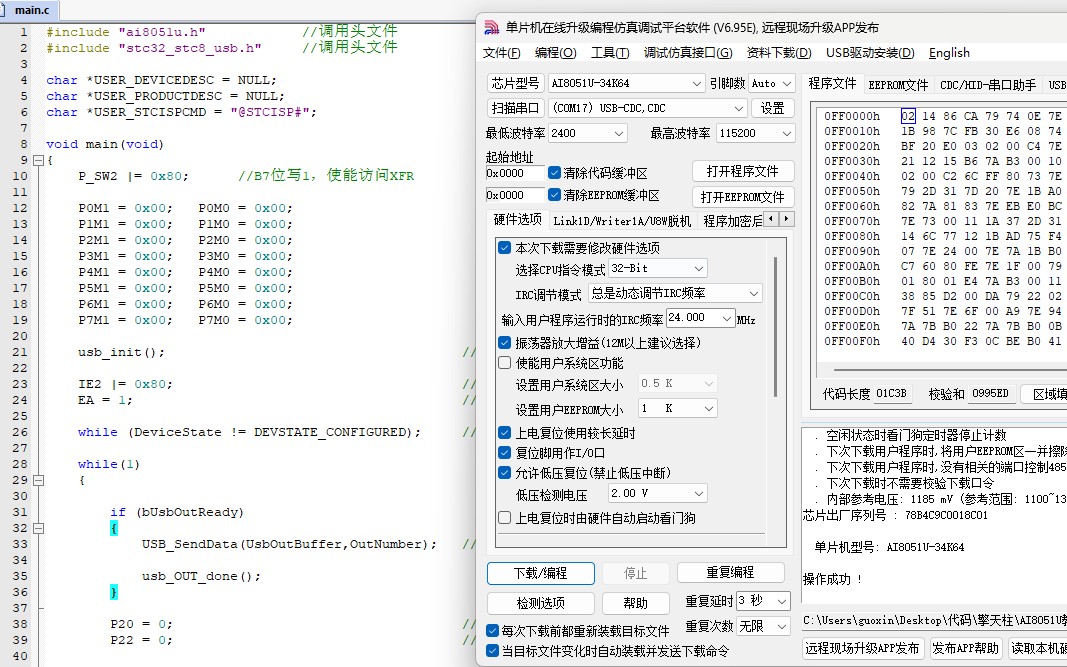Click the program start address 0x0000 field
The image size is (1067, 667).
coord(515,173)
